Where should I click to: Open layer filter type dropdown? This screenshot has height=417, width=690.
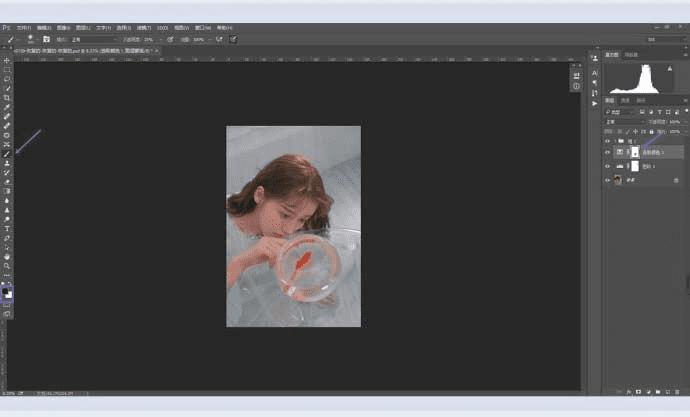pyautogui.click(x=620, y=112)
